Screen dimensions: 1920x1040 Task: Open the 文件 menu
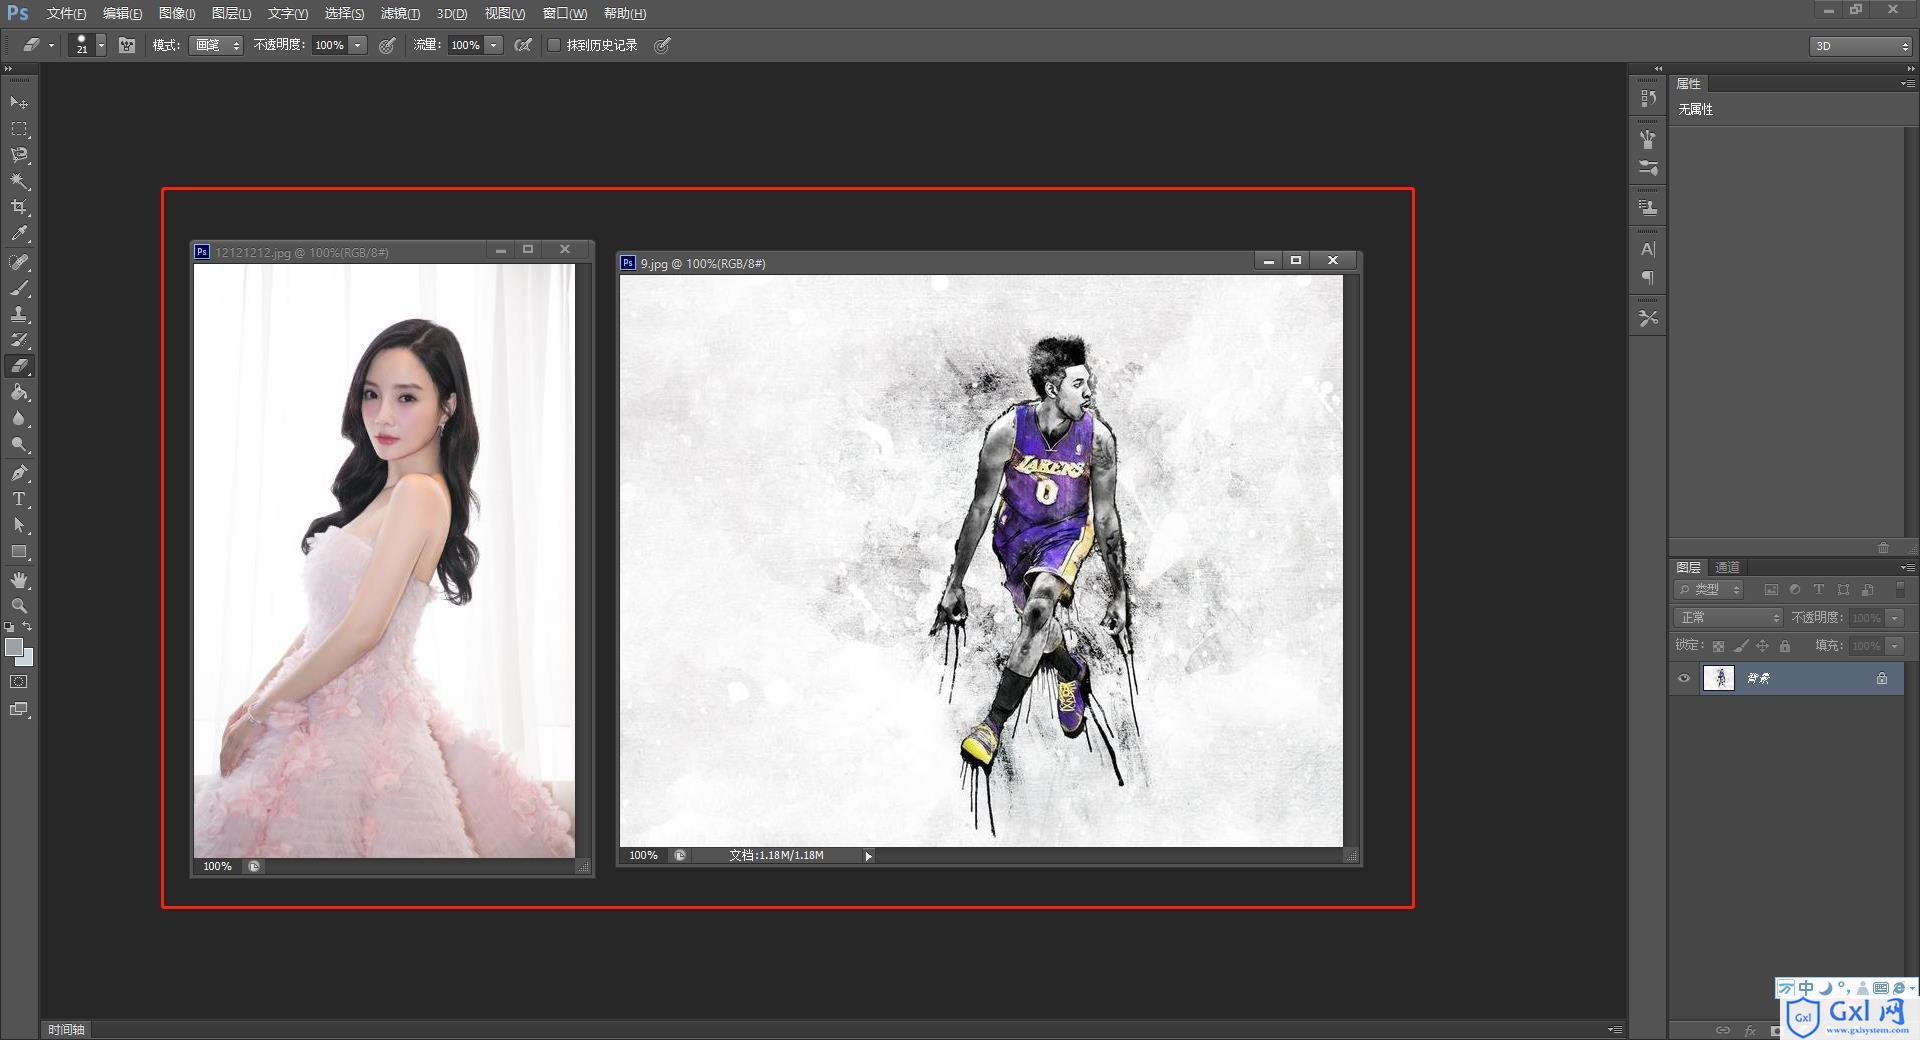[x=66, y=13]
